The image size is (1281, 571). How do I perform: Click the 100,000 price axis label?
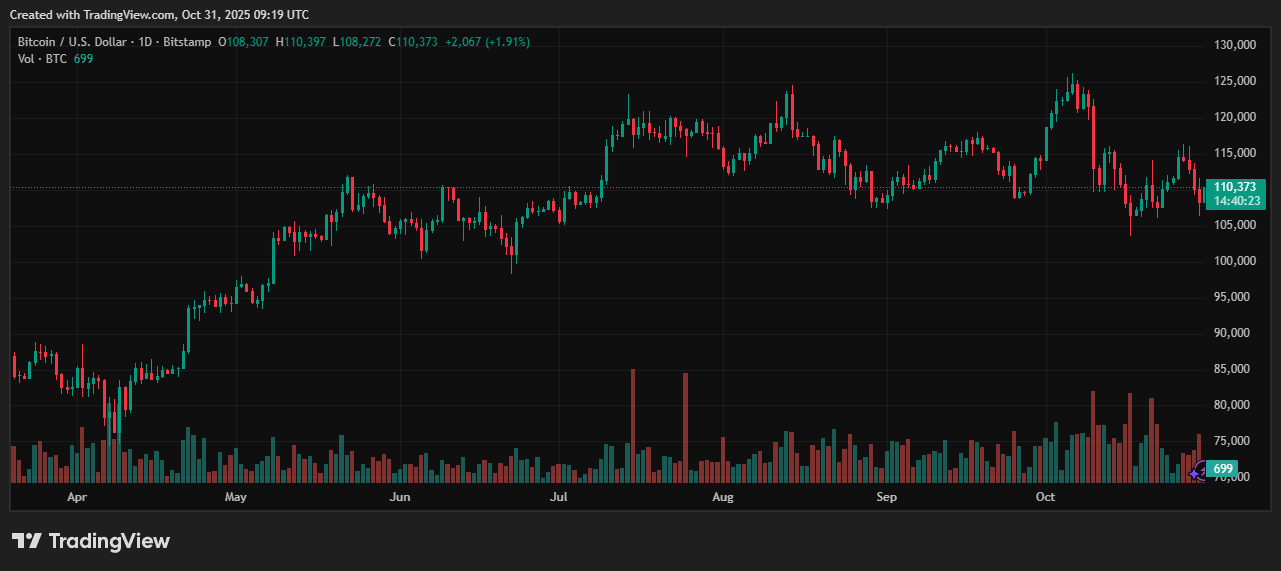click(x=1235, y=261)
